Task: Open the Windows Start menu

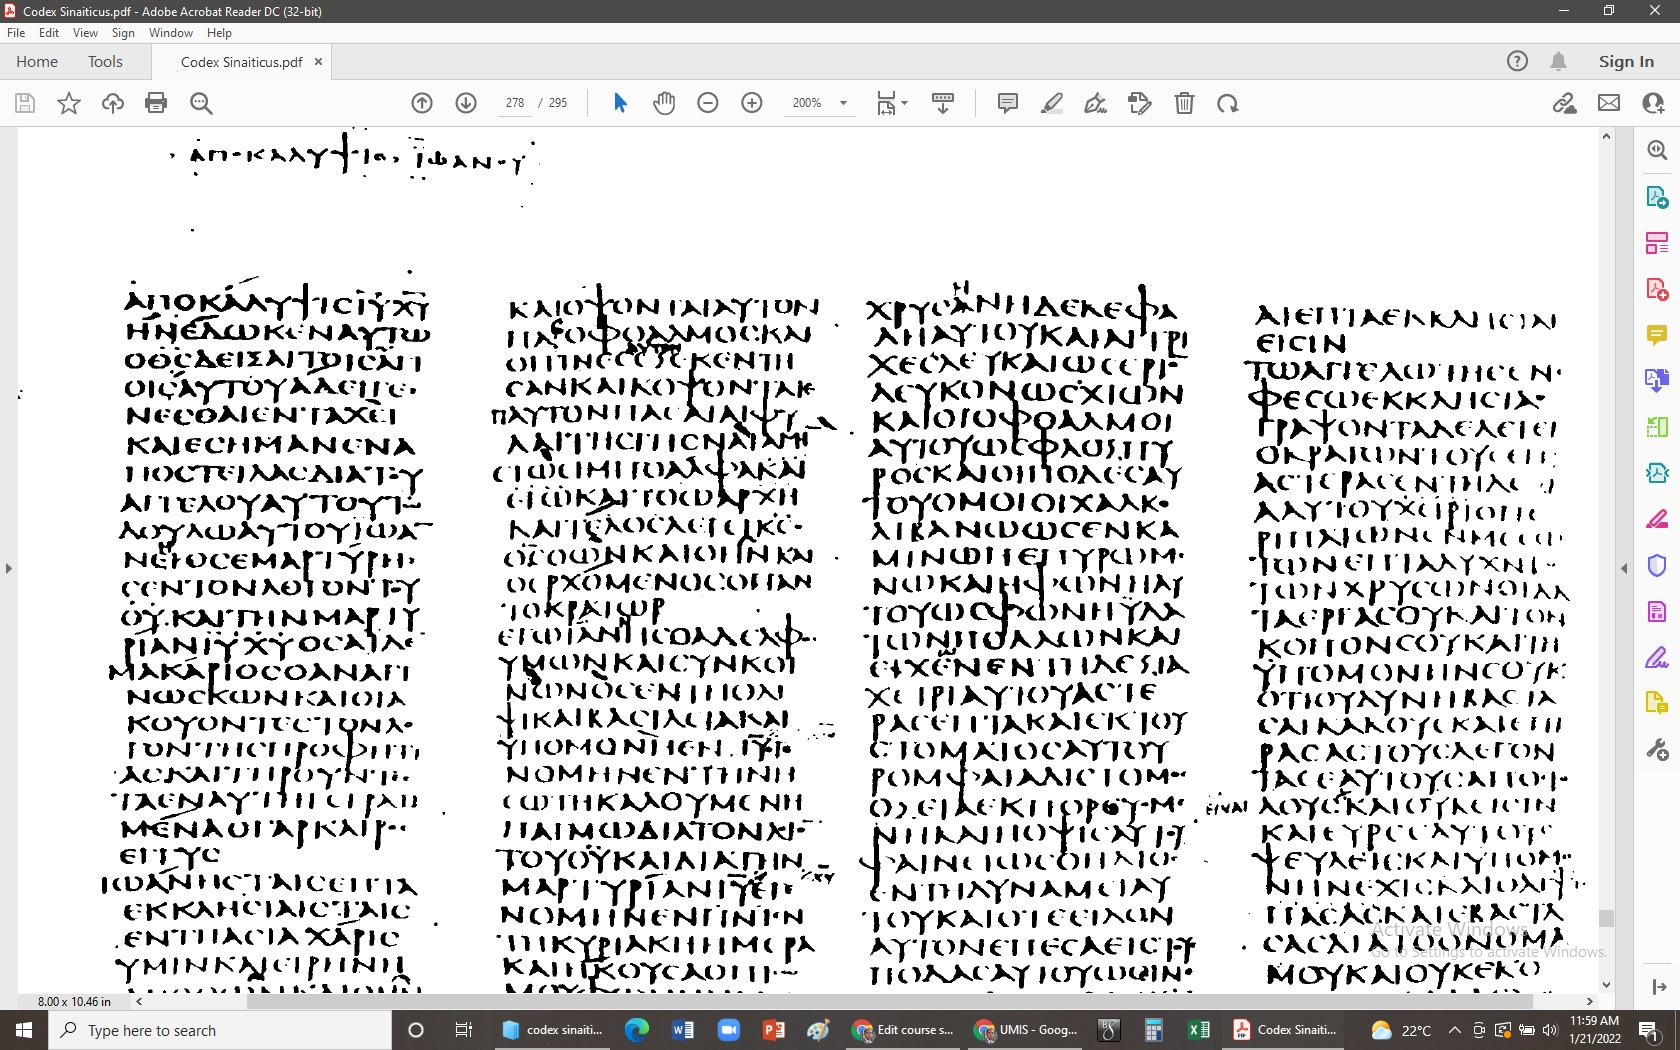Action: coord(24,1030)
